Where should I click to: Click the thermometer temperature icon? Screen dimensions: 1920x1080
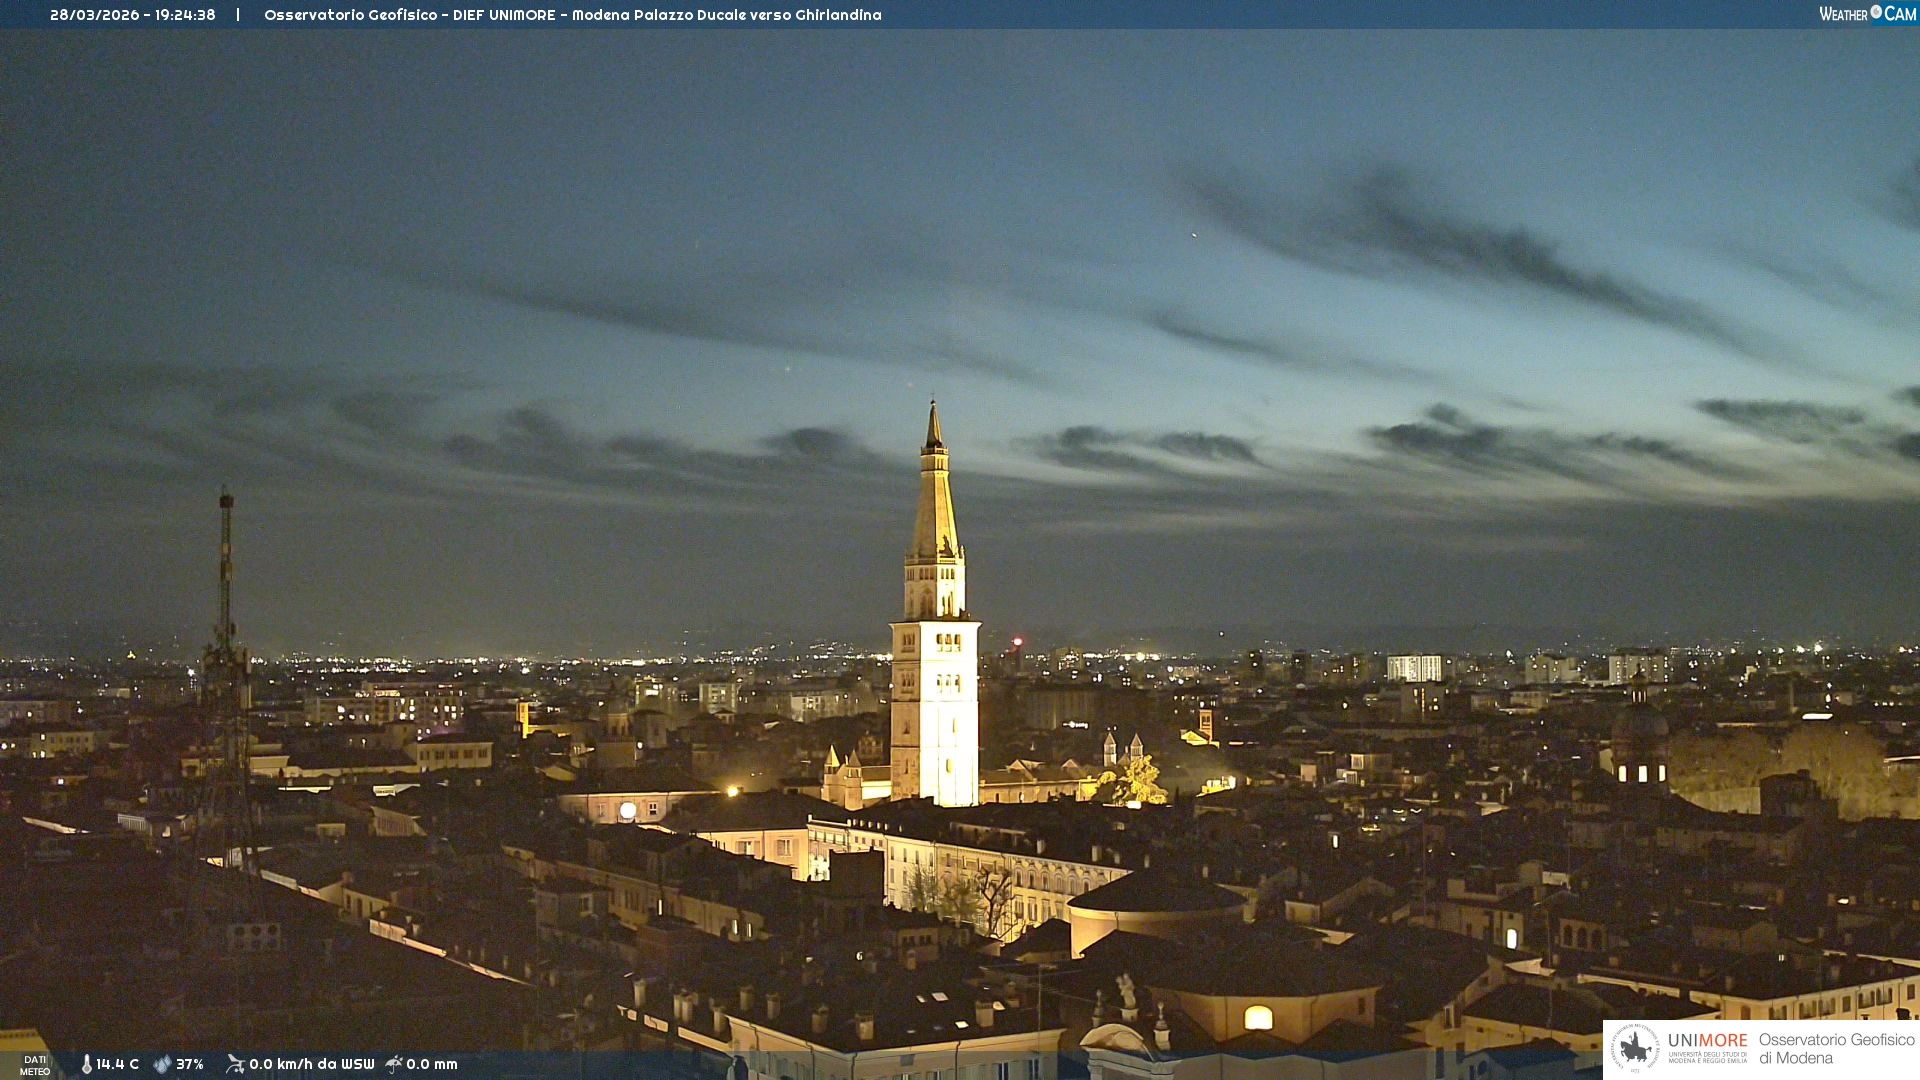click(87, 1064)
